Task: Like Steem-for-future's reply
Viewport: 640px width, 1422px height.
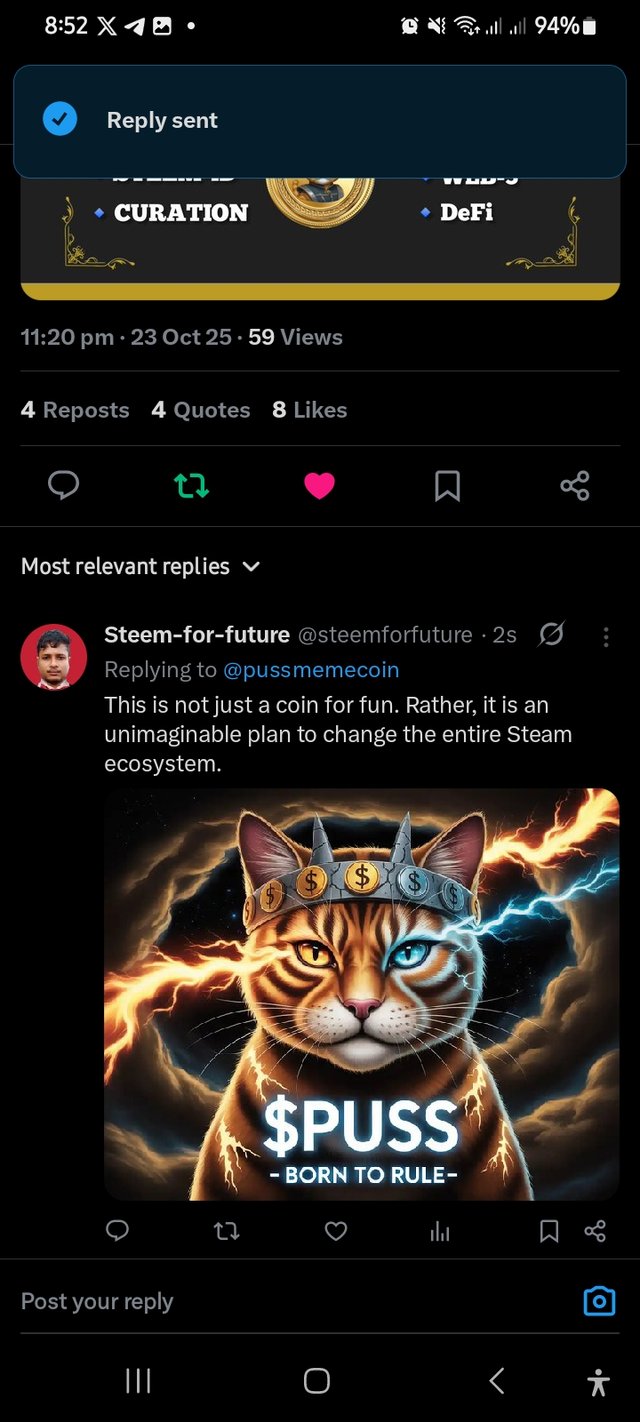Action: 336,1231
